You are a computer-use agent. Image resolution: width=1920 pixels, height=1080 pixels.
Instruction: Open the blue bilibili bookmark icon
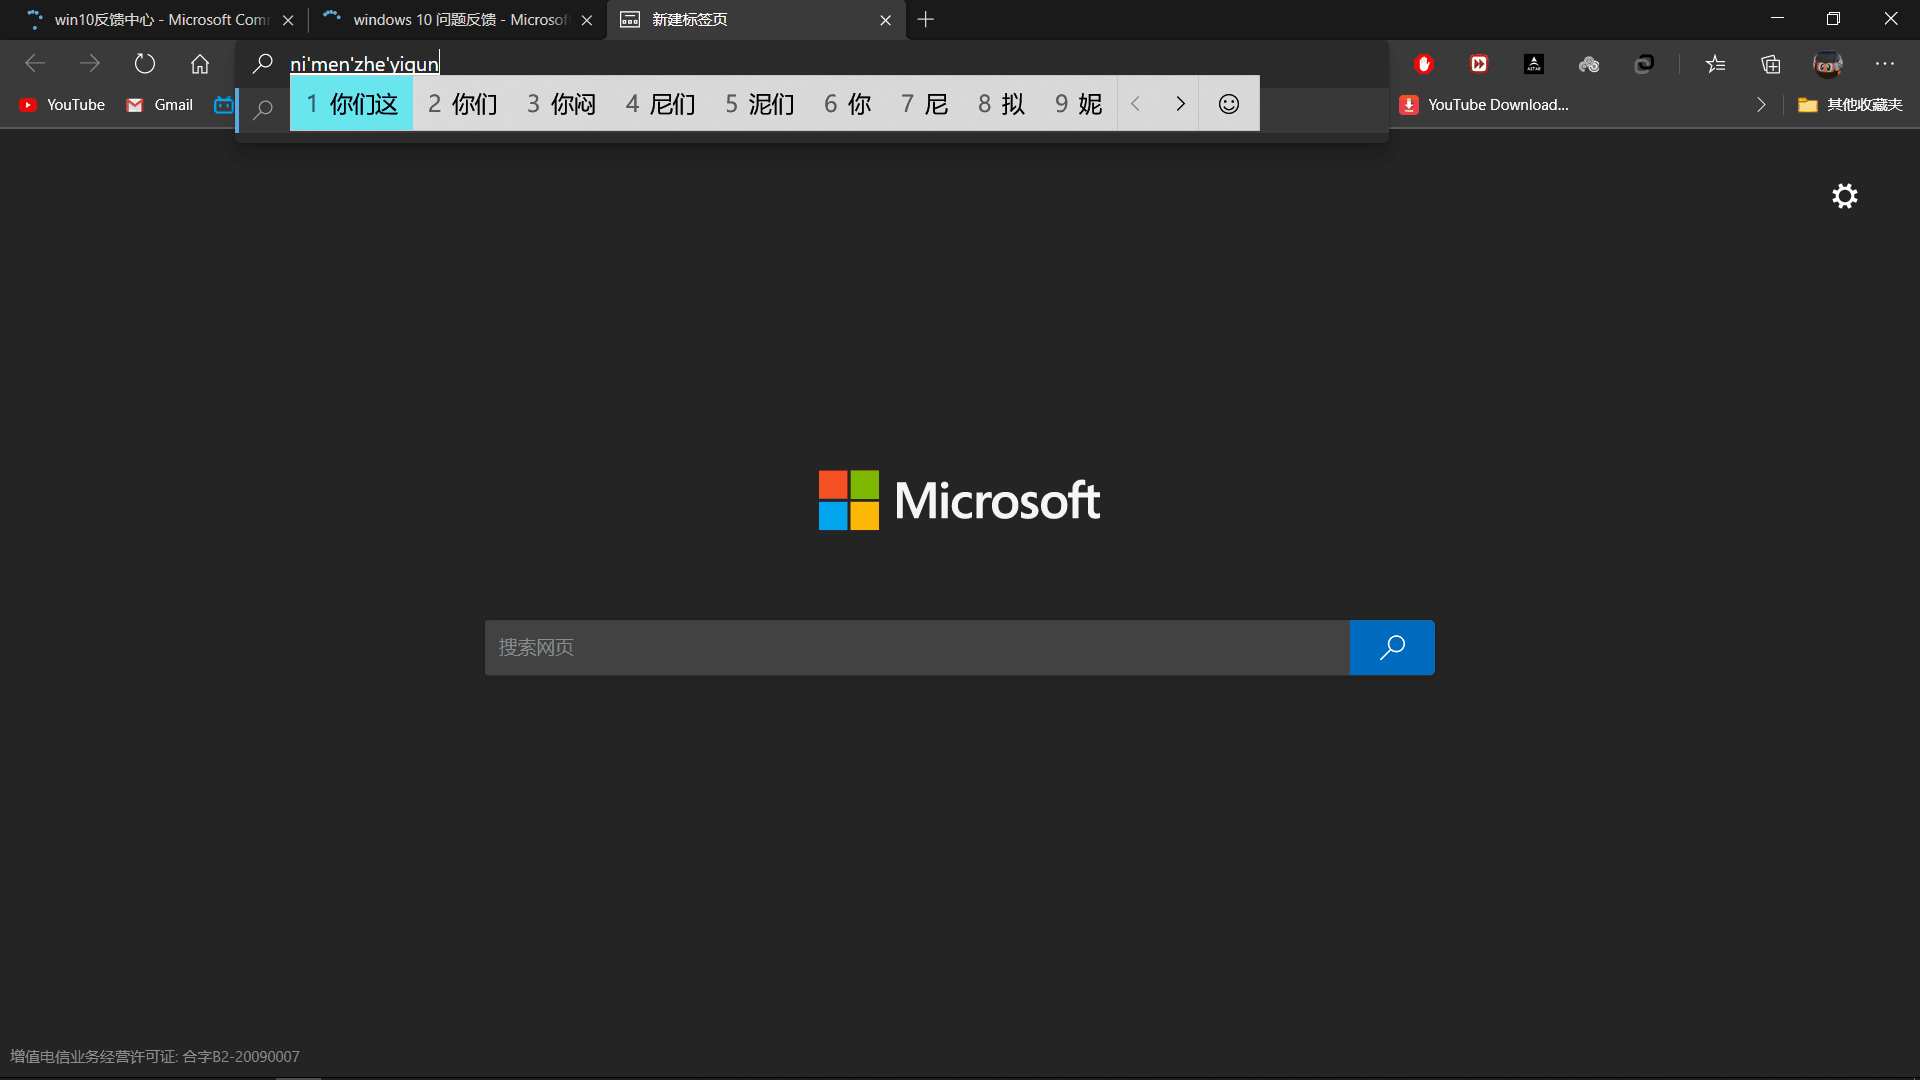223,105
